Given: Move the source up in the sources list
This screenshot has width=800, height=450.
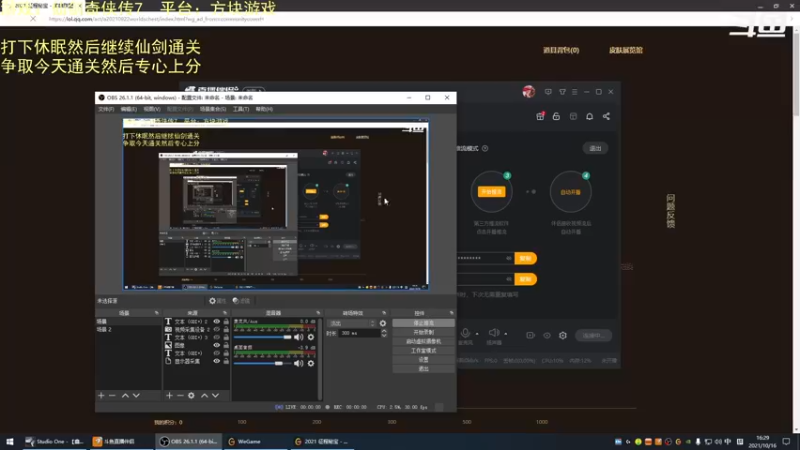Looking at the screenshot, I should [x=204, y=395].
